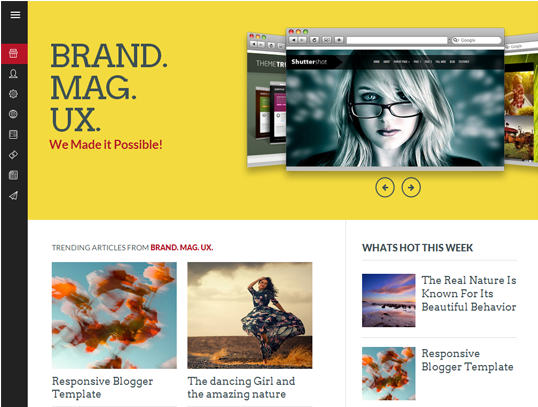Open the hamburger menu in the sidebar
The image size is (538, 407).
click(x=15, y=15)
